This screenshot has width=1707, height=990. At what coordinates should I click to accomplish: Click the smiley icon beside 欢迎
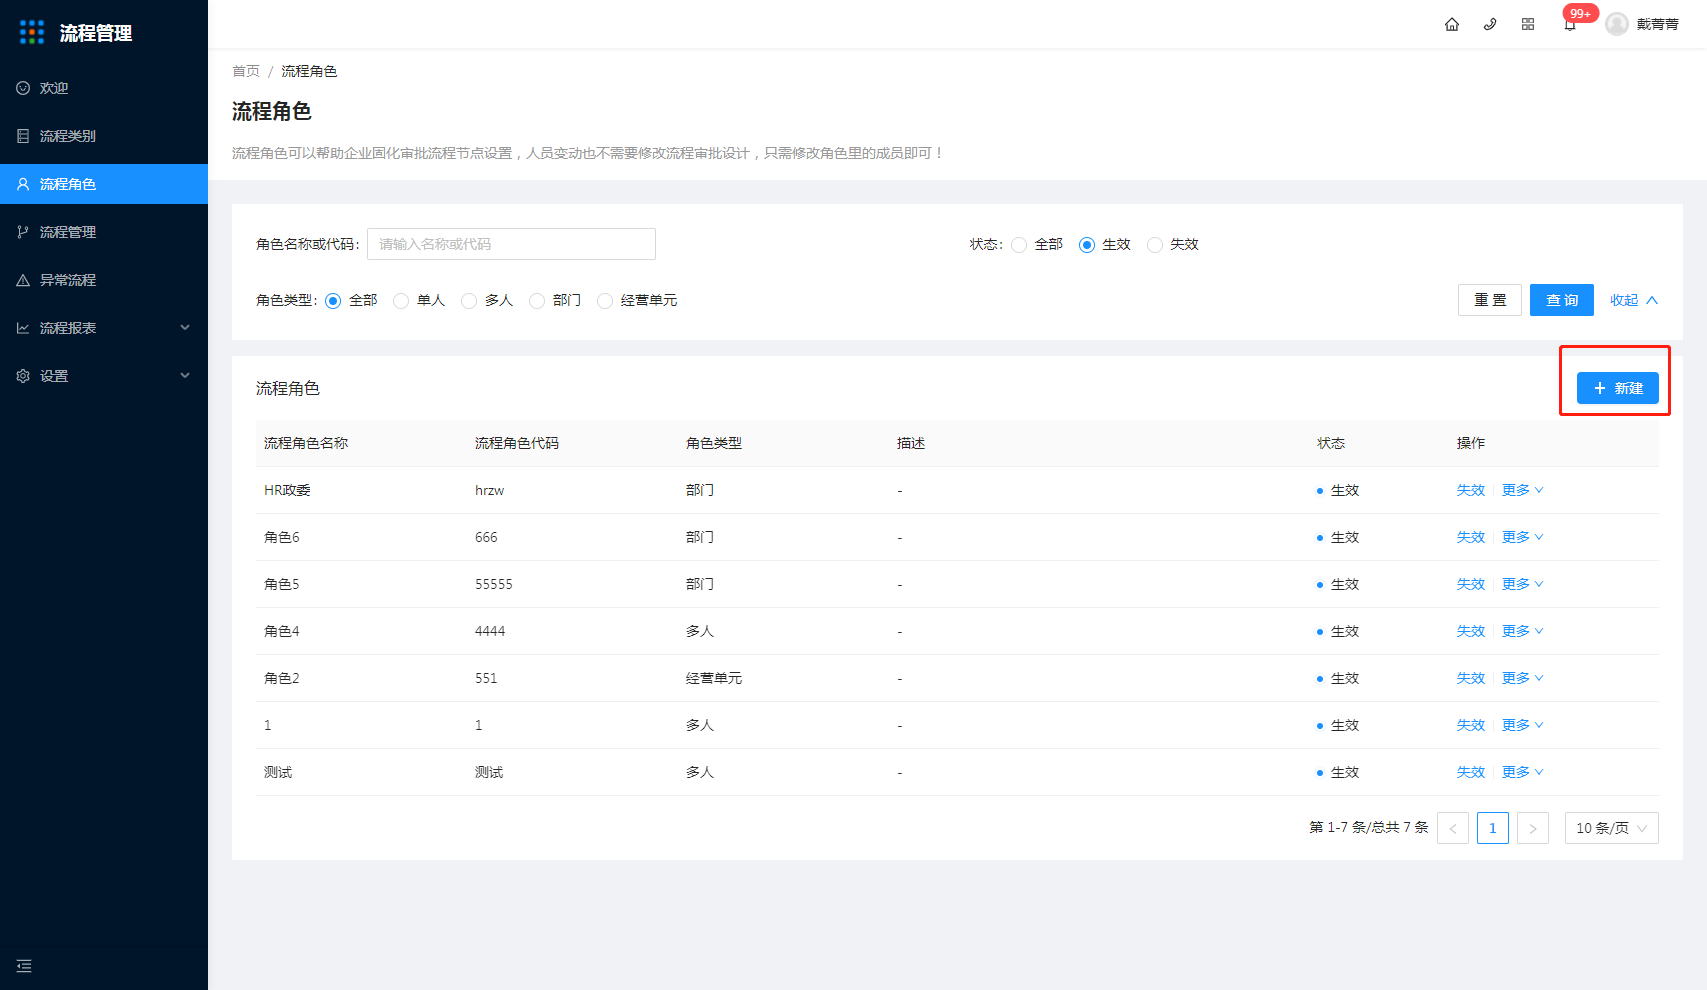23,88
